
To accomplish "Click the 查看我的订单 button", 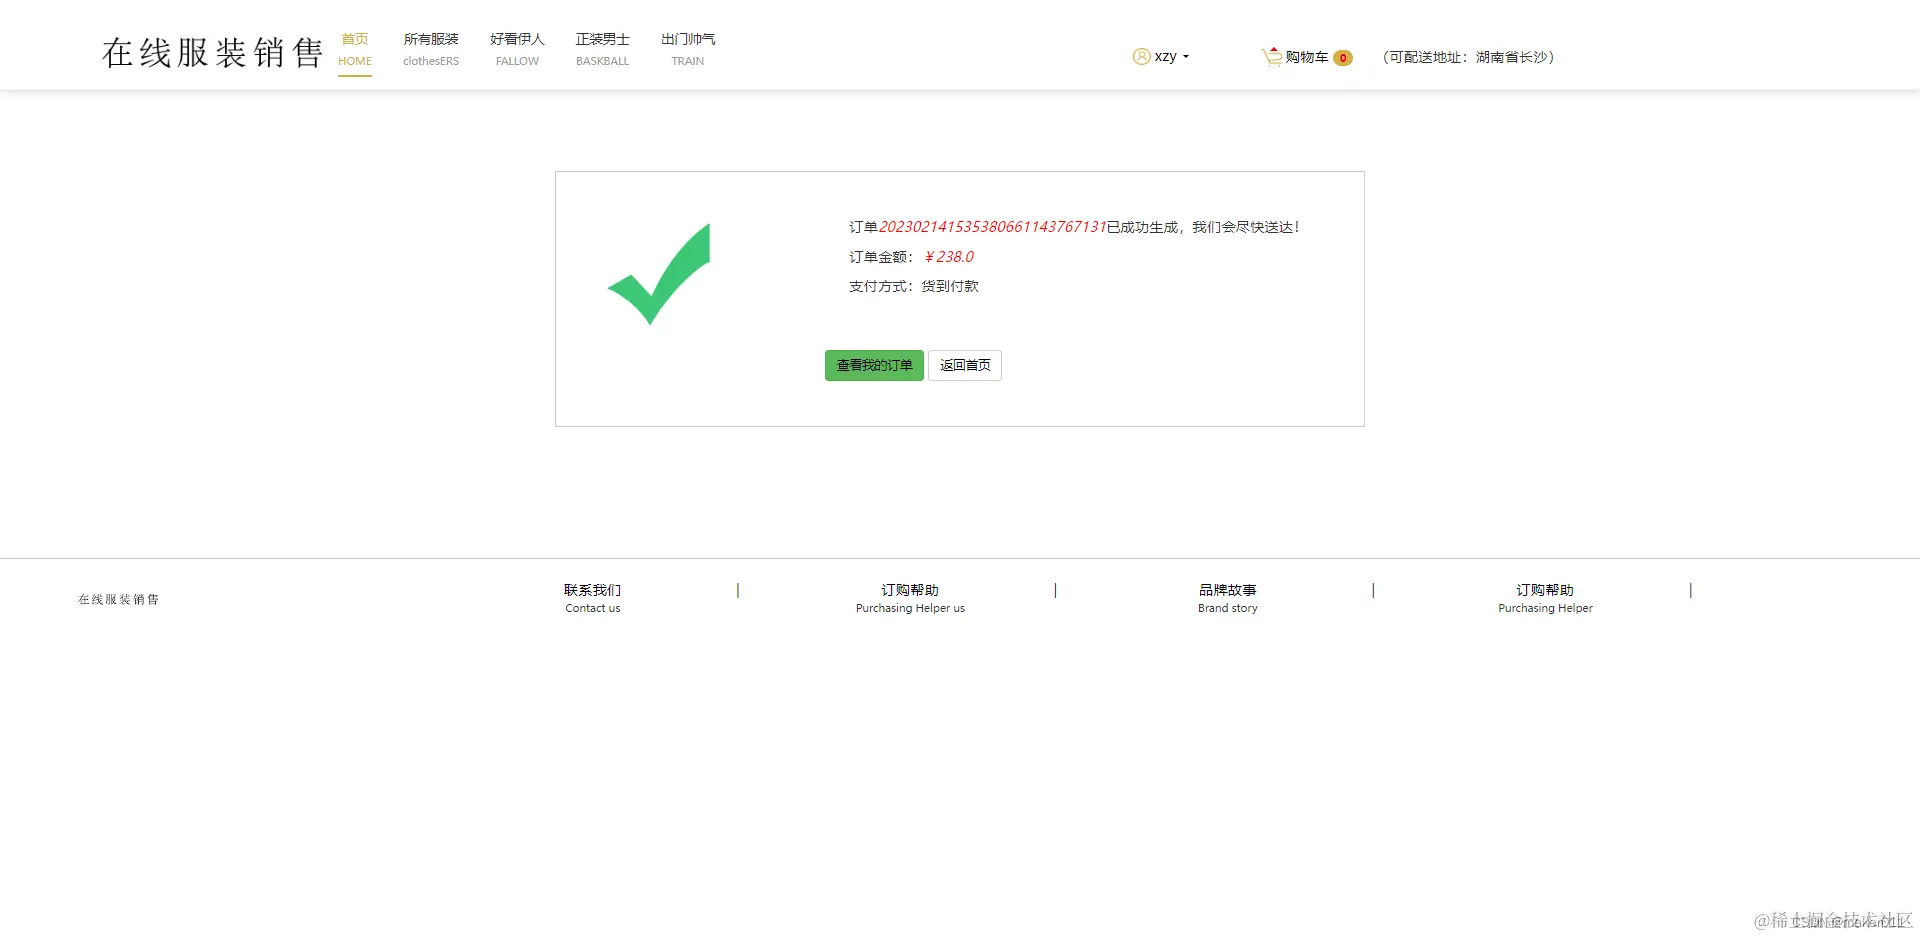I will pyautogui.click(x=873, y=365).
